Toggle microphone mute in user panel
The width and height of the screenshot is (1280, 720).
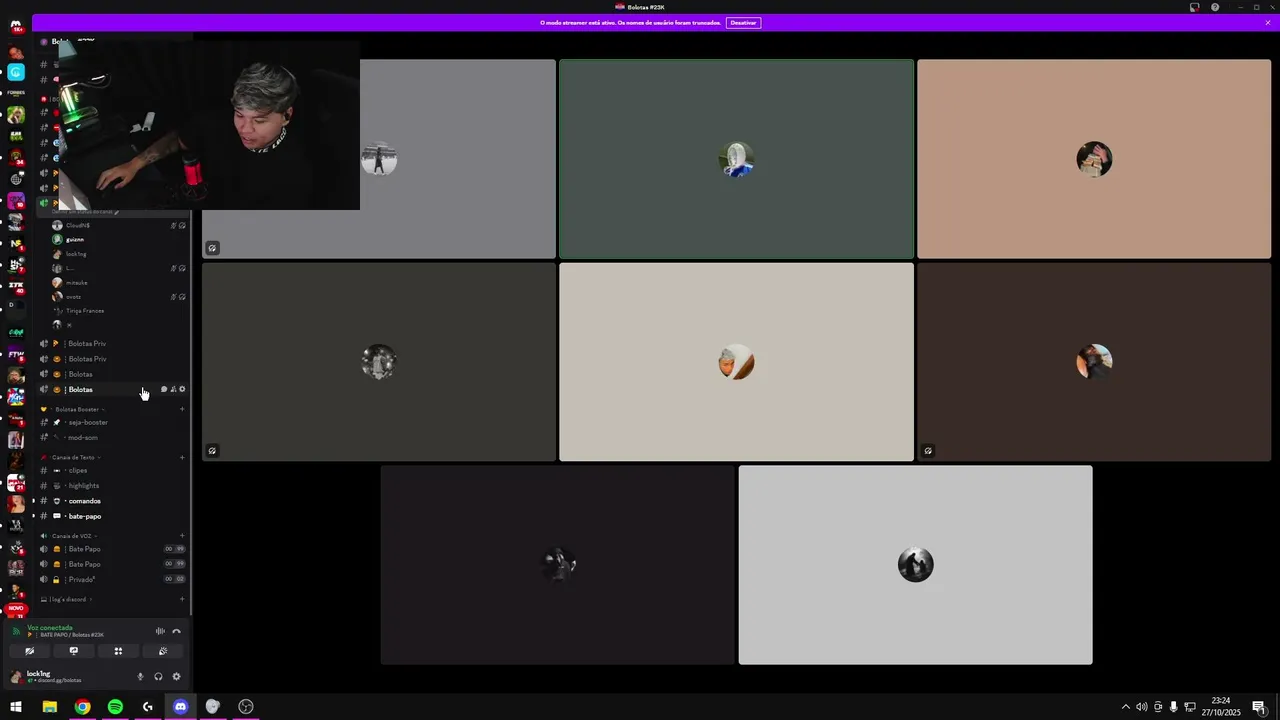pyautogui.click(x=140, y=677)
